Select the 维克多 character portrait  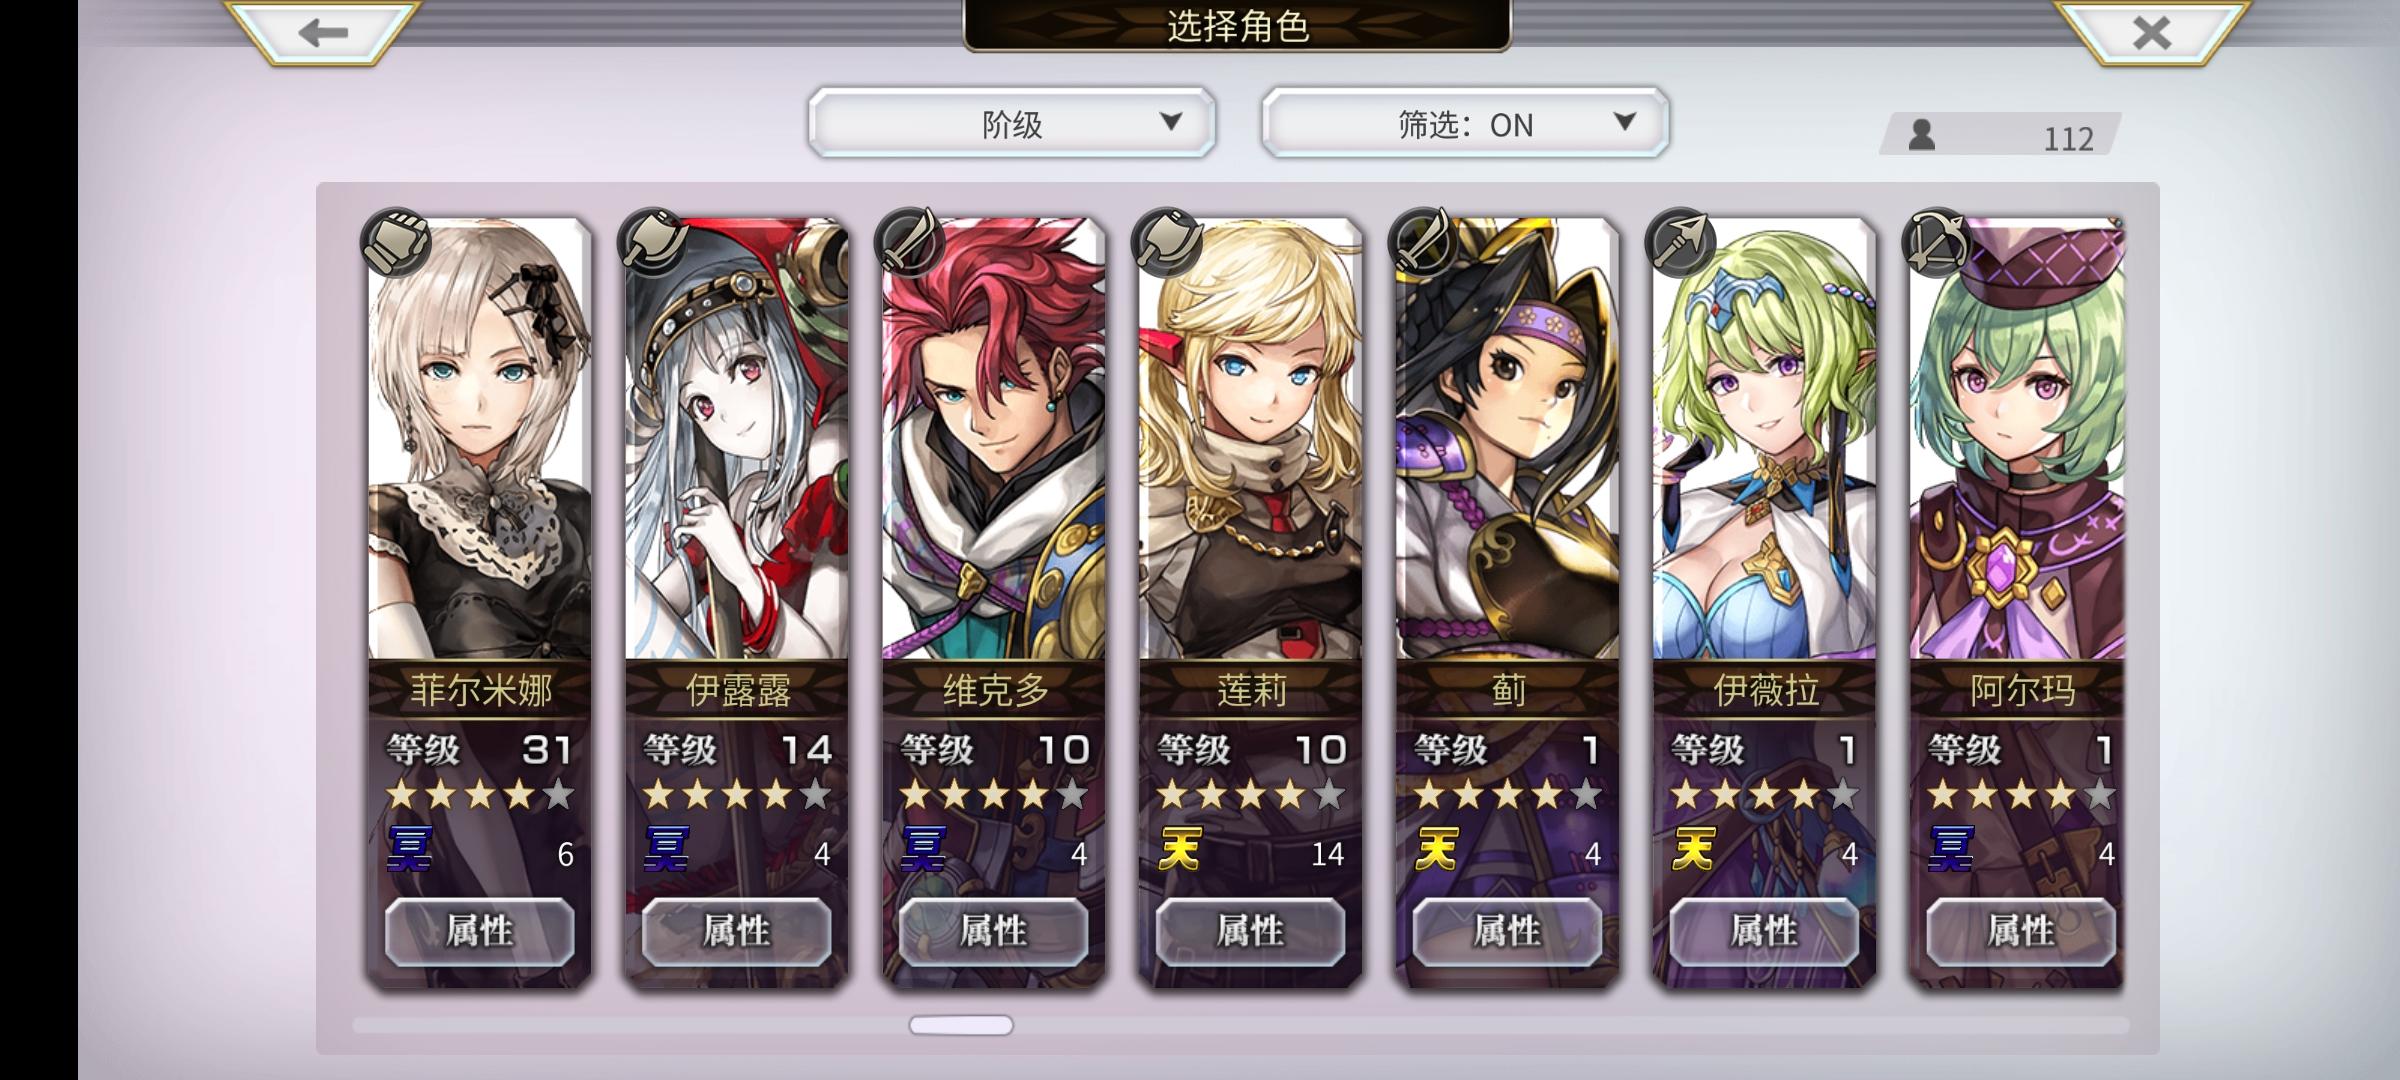[x=994, y=440]
